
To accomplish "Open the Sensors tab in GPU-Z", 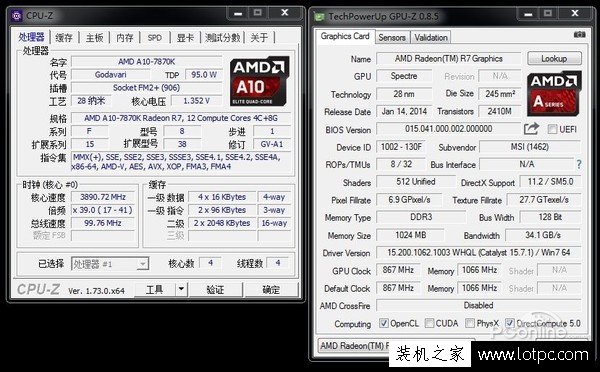I will 392,38.
